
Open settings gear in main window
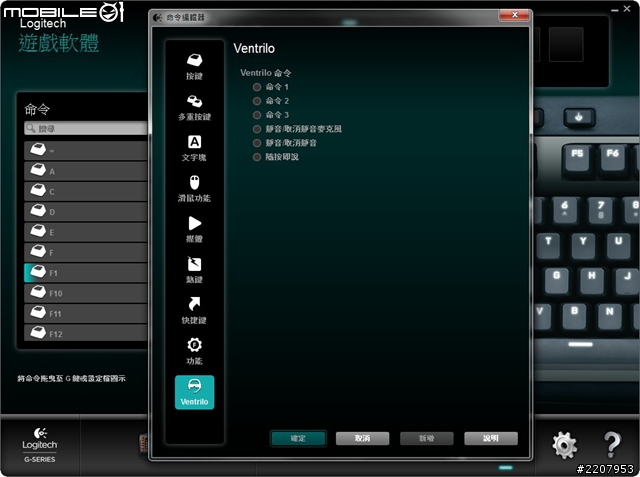[565, 446]
